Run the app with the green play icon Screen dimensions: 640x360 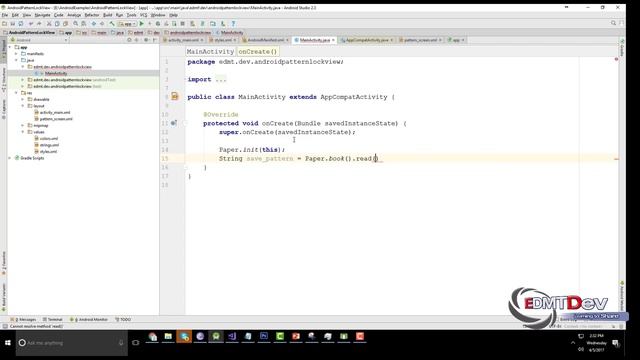tap(142, 24)
